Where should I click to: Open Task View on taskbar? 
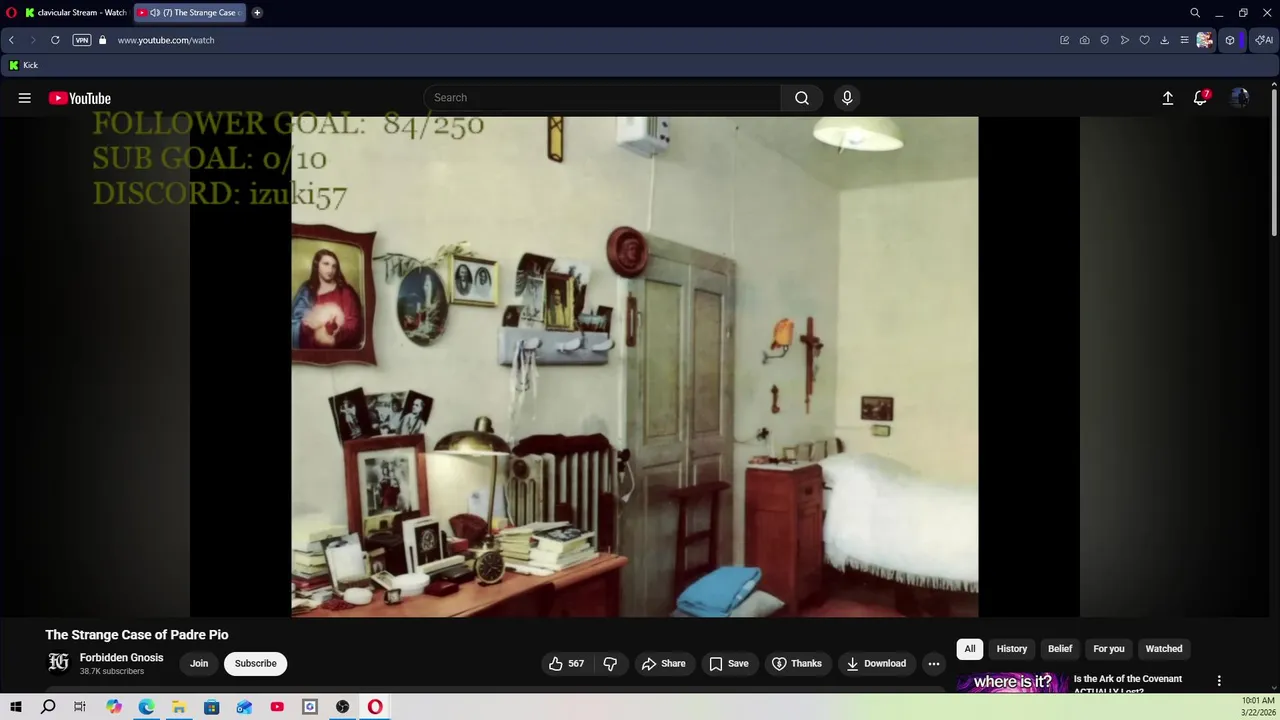80,707
